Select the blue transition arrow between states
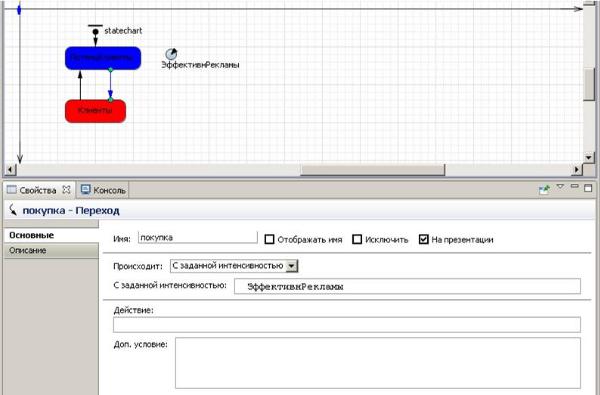 coord(110,85)
